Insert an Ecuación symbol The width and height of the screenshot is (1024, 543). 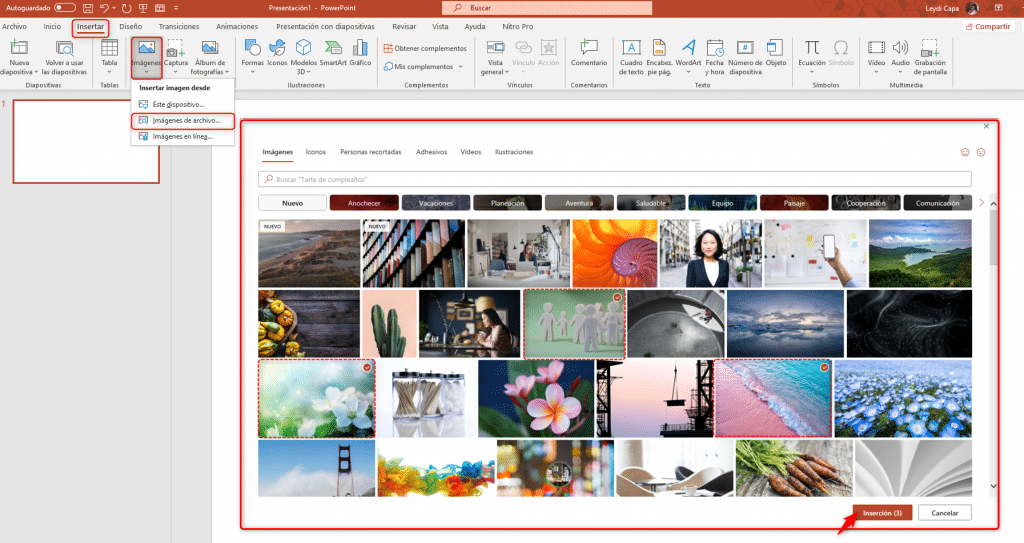coord(812,56)
